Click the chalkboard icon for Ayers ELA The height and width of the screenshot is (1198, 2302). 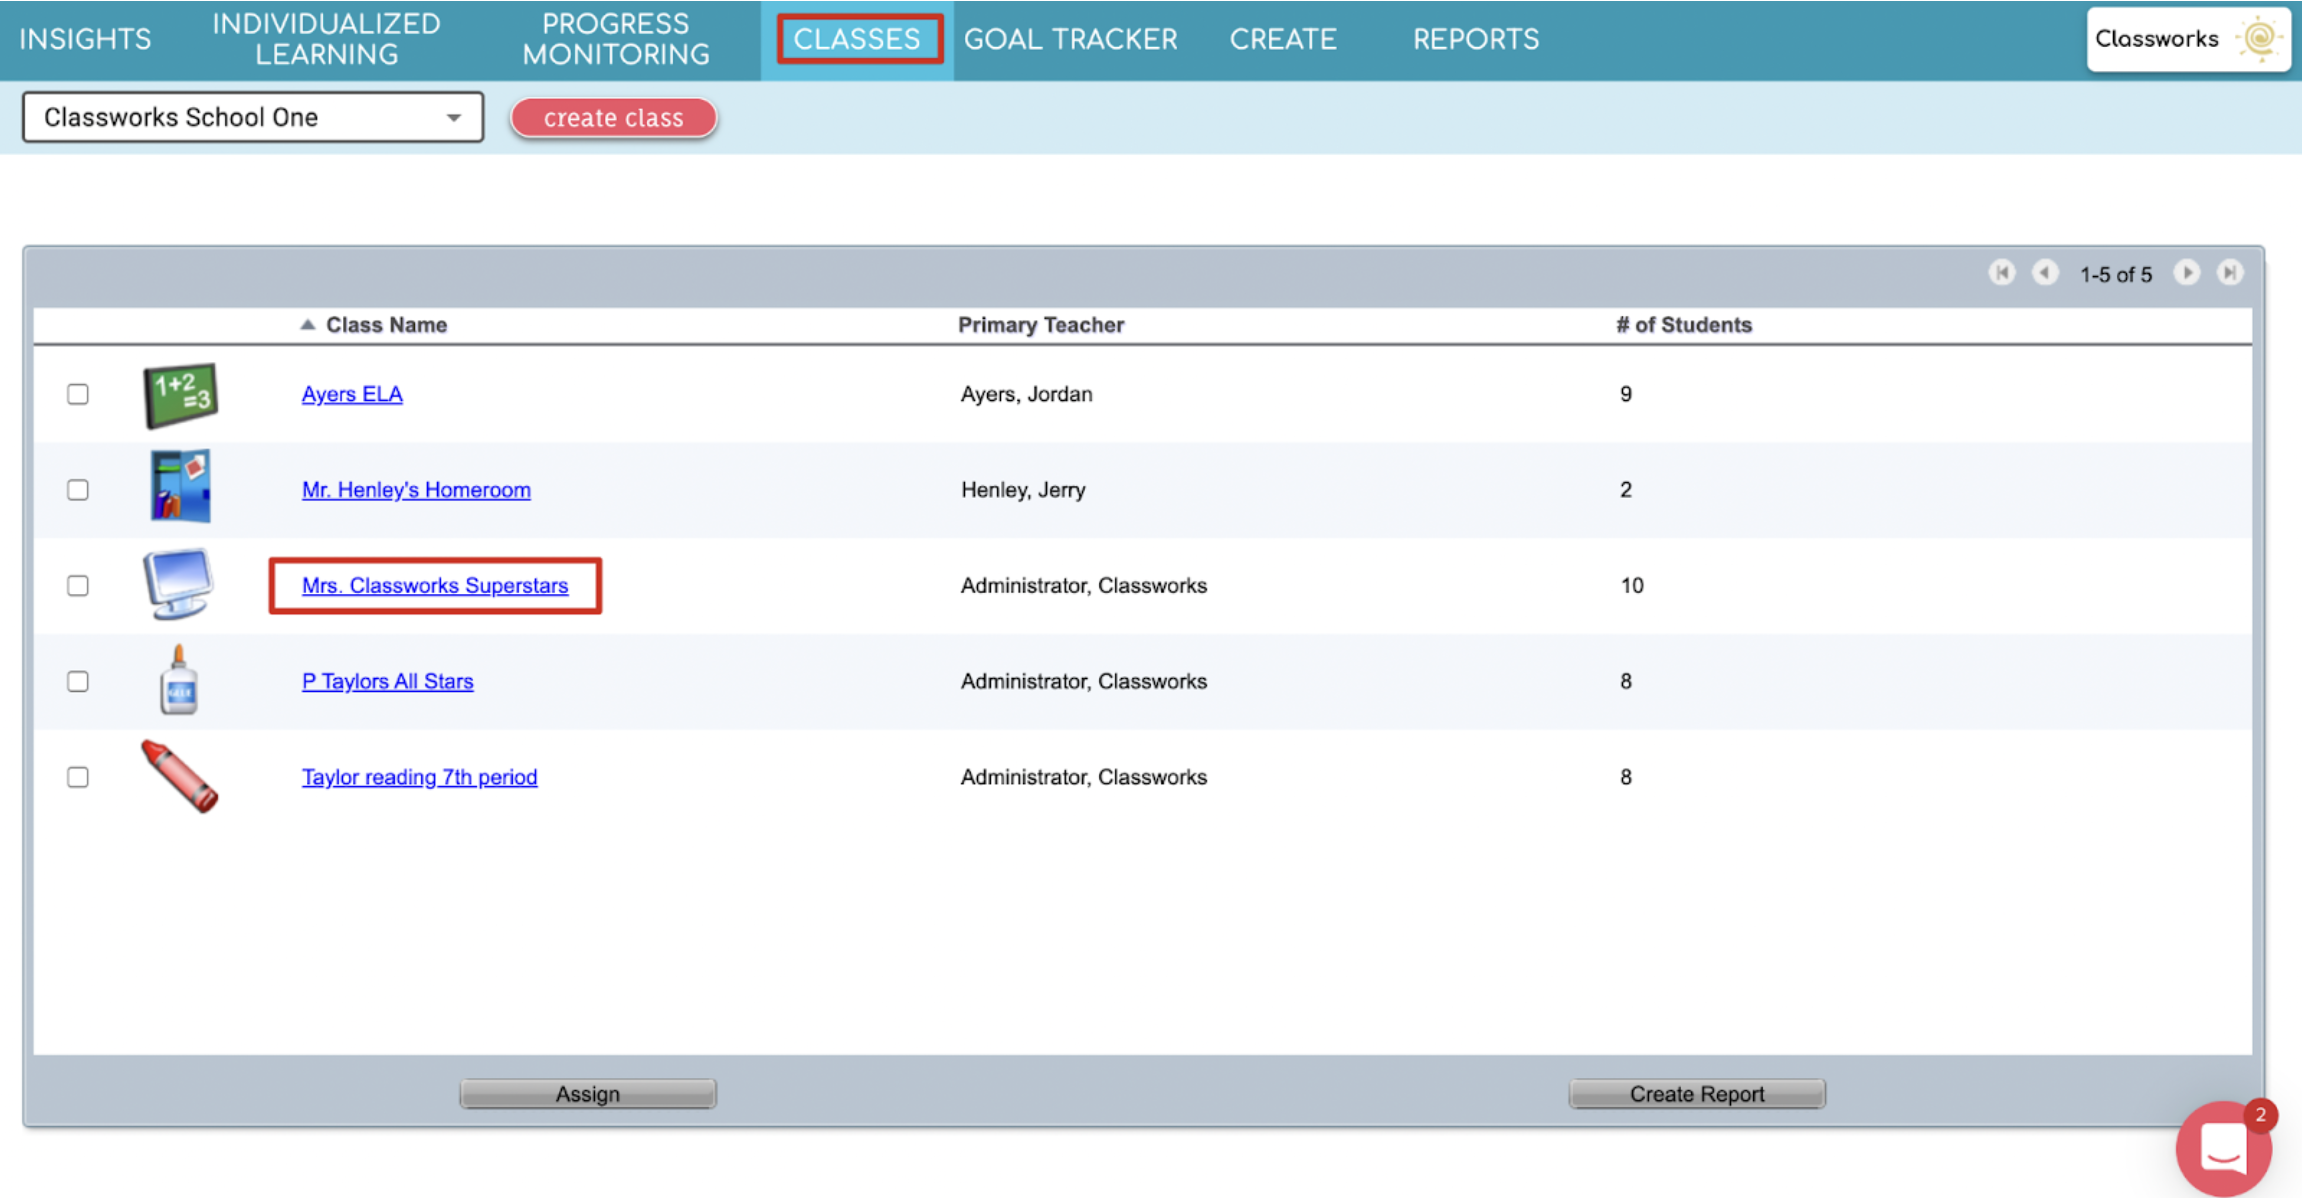point(180,394)
